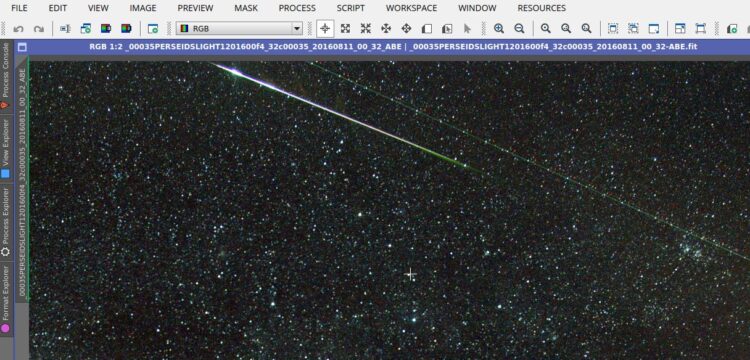The image size is (750, 360).
Task: Open the image window's control menu icon
Action: [x=22, y=47]
